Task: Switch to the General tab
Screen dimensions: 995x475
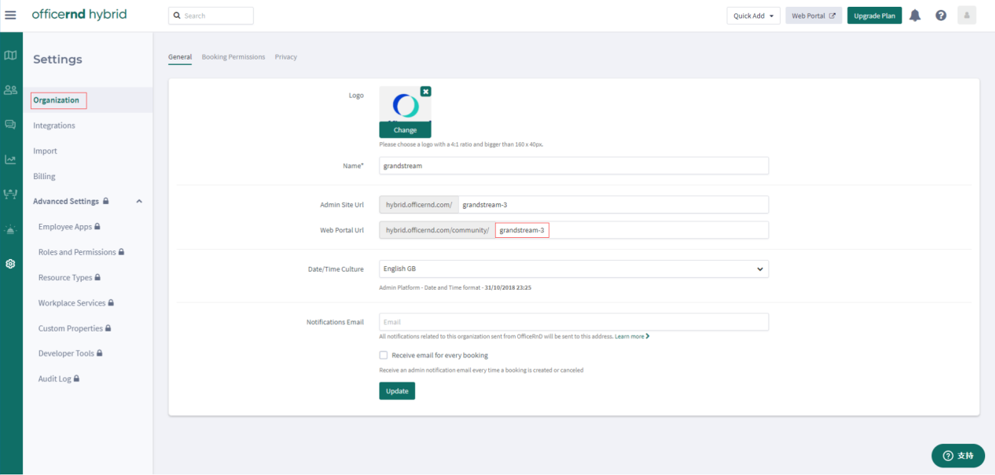Action: click(180, 57)
